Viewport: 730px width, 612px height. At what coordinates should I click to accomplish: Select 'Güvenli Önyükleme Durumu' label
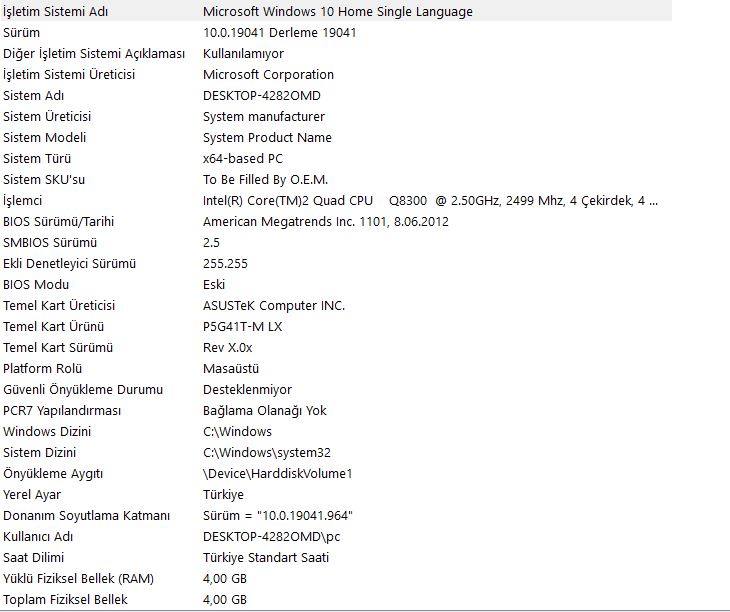pos(83,390)
